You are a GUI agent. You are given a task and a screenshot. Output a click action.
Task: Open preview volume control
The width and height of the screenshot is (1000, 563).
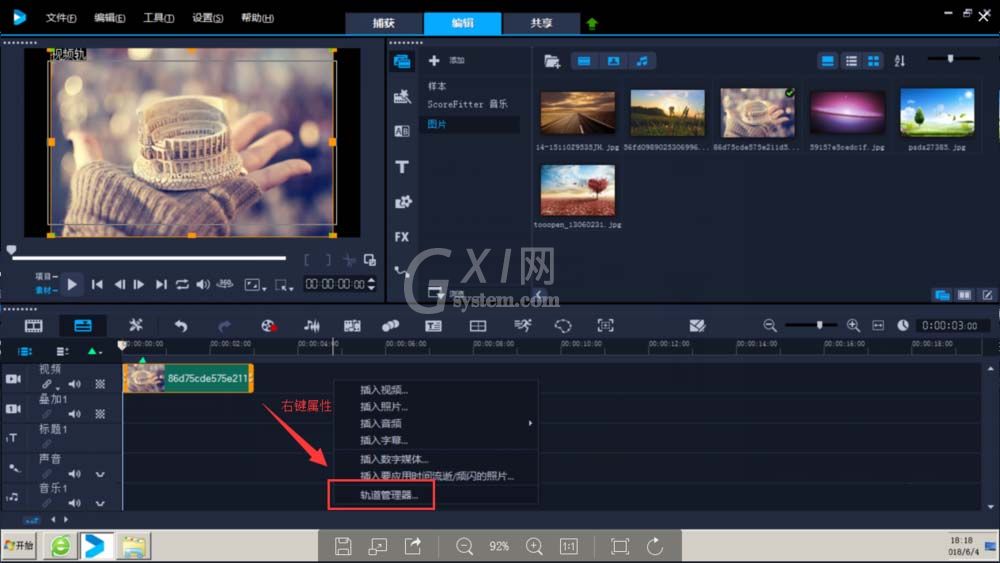point(203,284)
